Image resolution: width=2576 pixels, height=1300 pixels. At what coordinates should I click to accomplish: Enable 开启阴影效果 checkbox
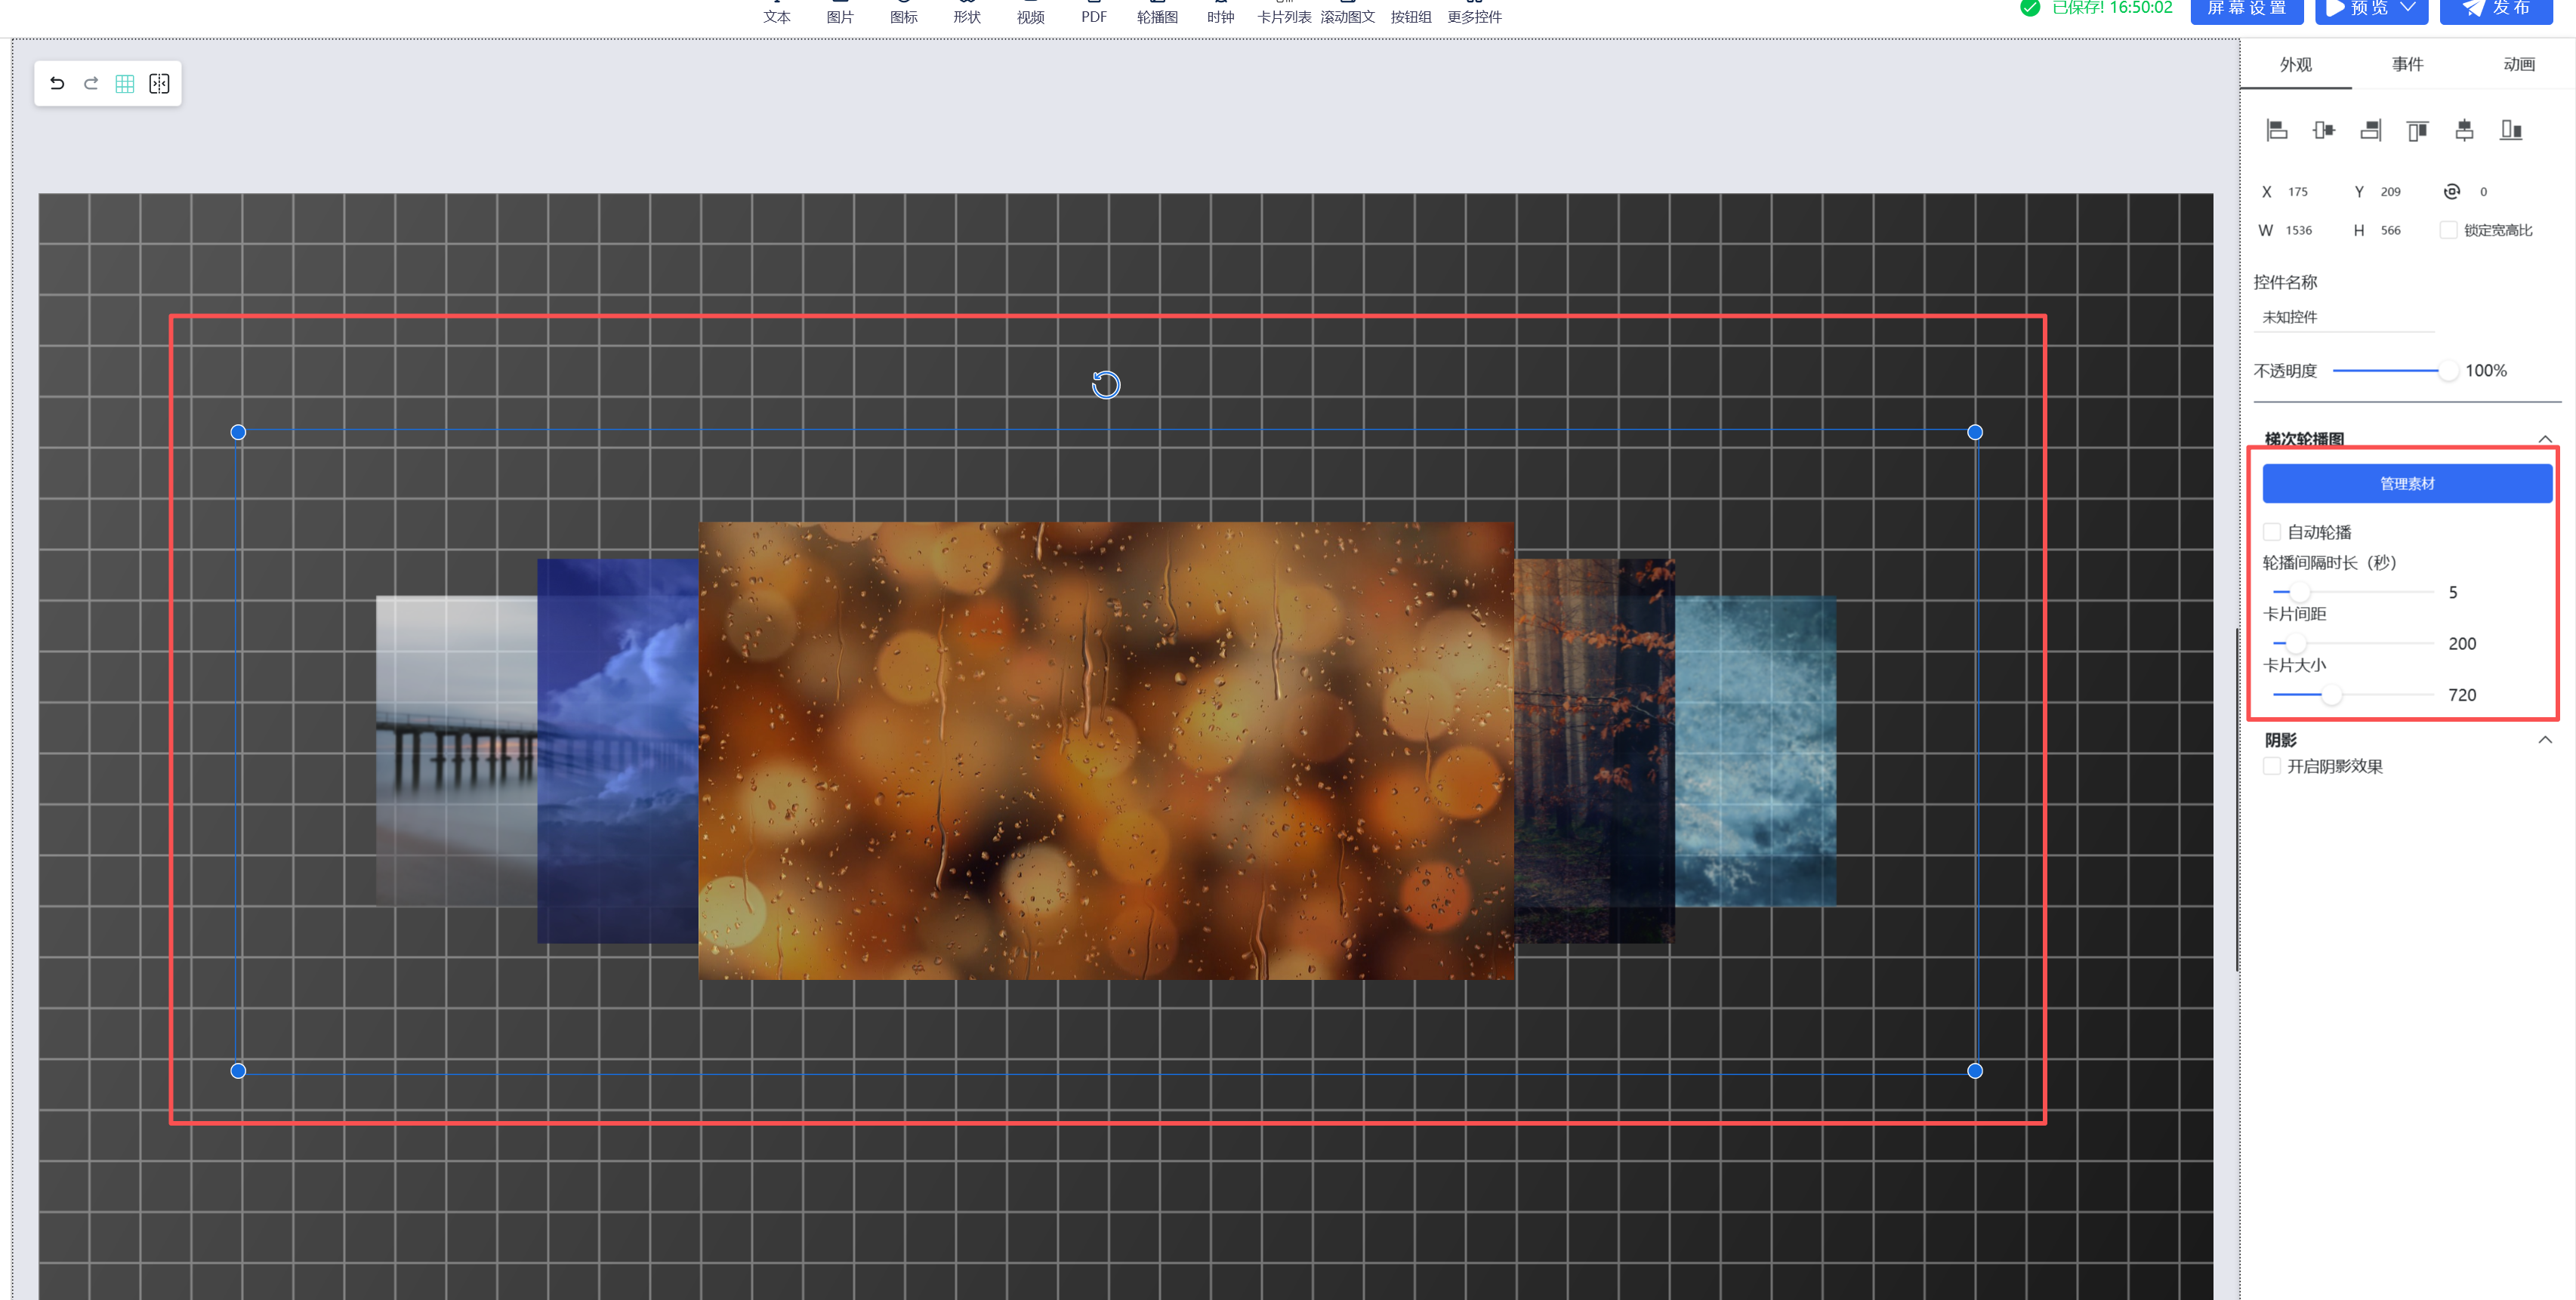[2272, 766]
